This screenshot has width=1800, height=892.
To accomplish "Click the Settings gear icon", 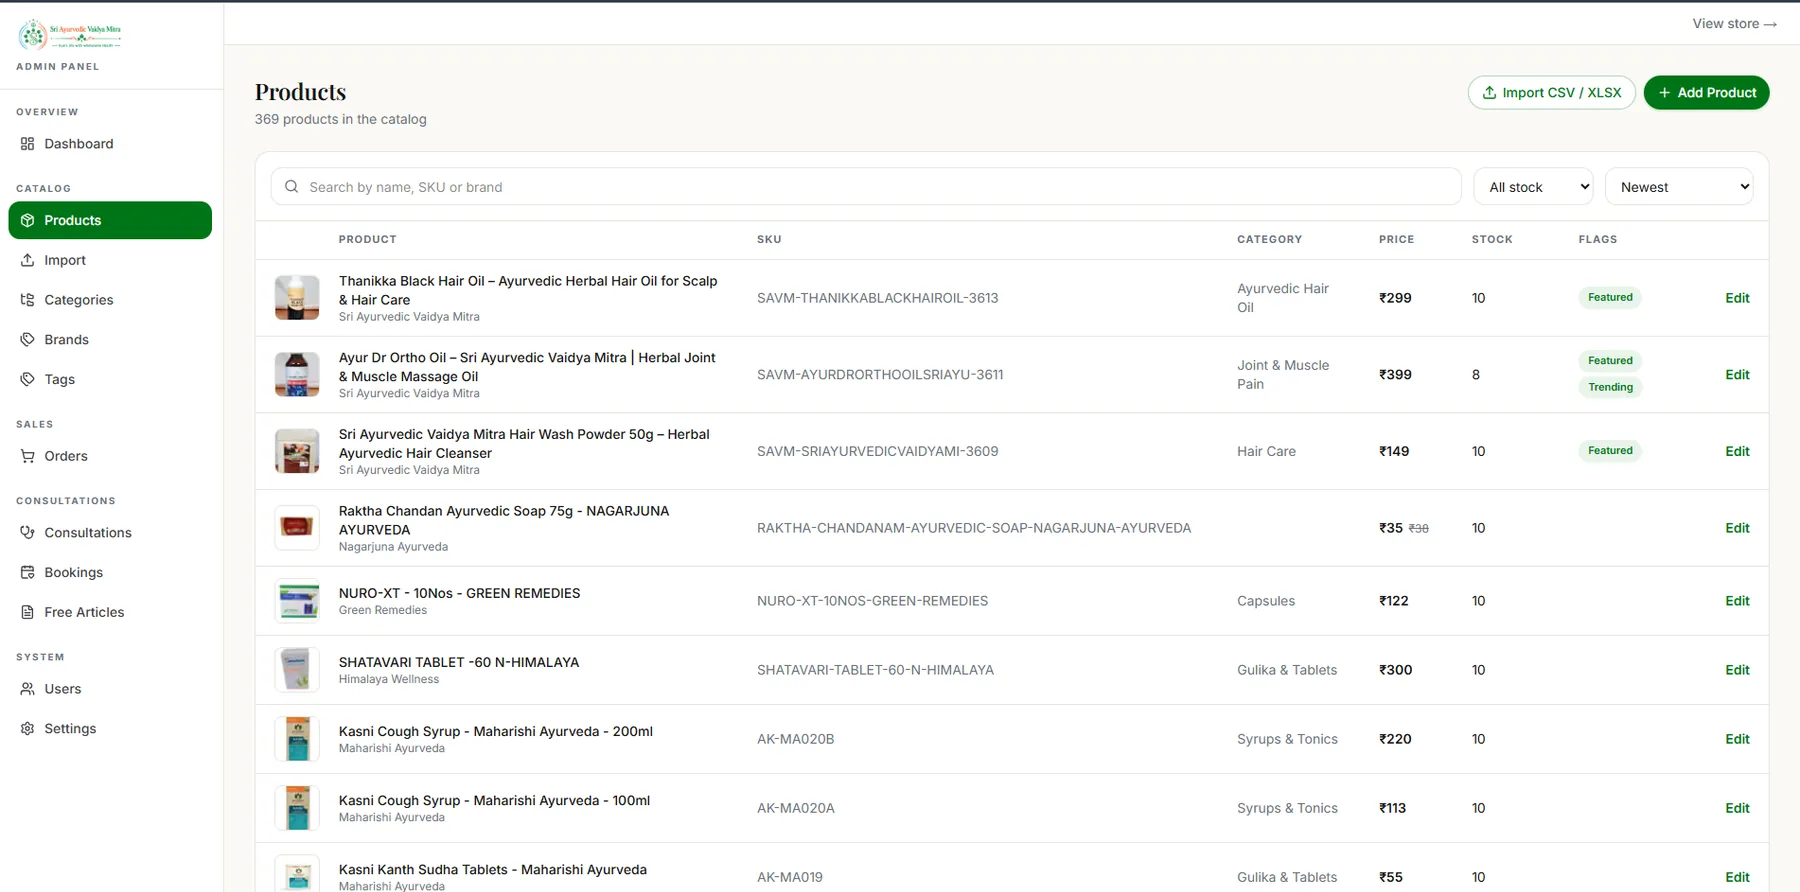I will [27, 729].
